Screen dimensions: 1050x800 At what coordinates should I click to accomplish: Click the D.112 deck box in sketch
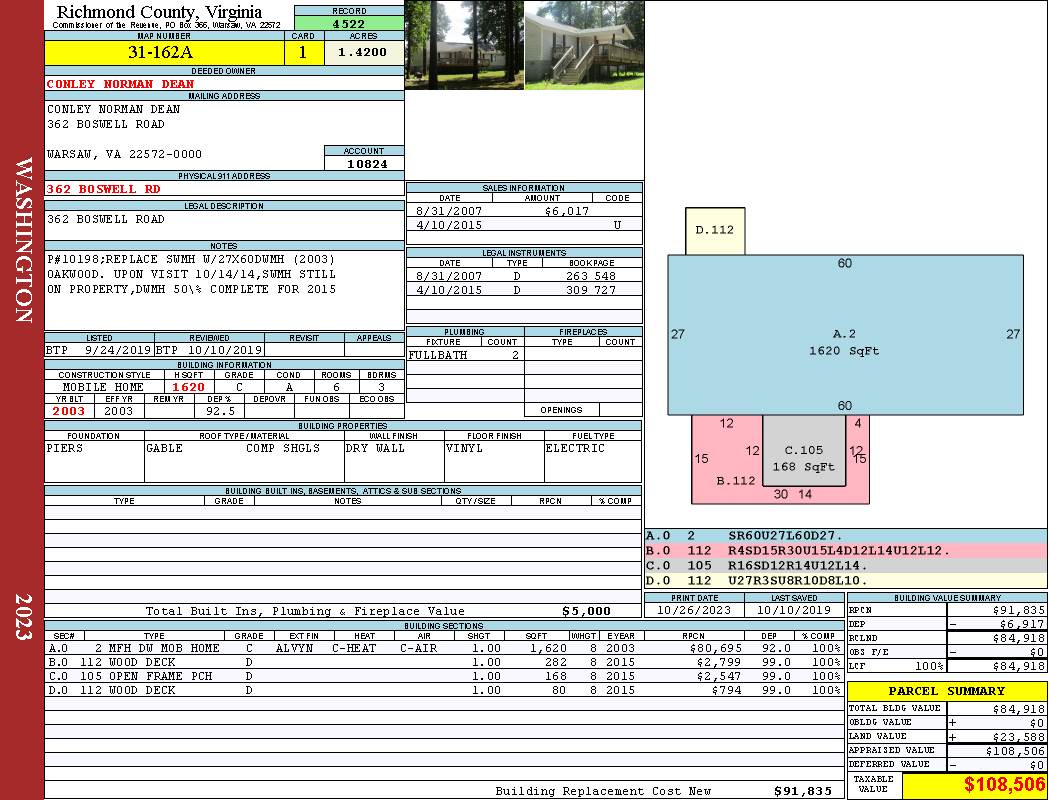[x=714, y=230]
